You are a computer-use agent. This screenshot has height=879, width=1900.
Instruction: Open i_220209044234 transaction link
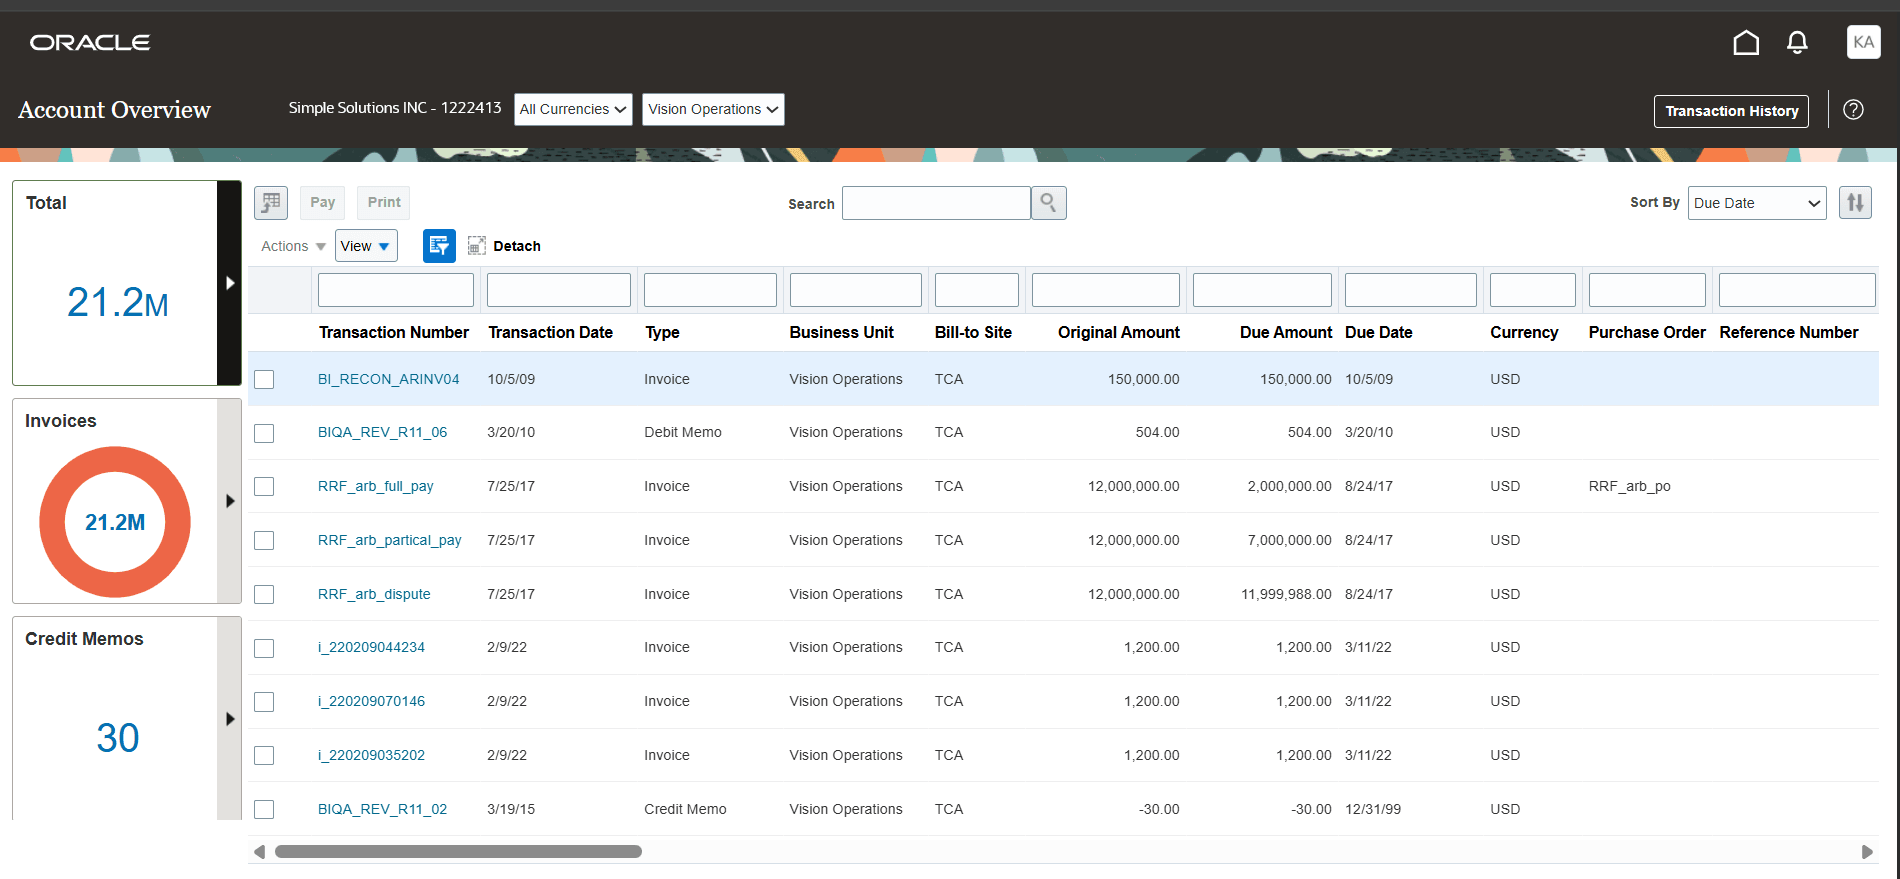click(x=371, y=647)
